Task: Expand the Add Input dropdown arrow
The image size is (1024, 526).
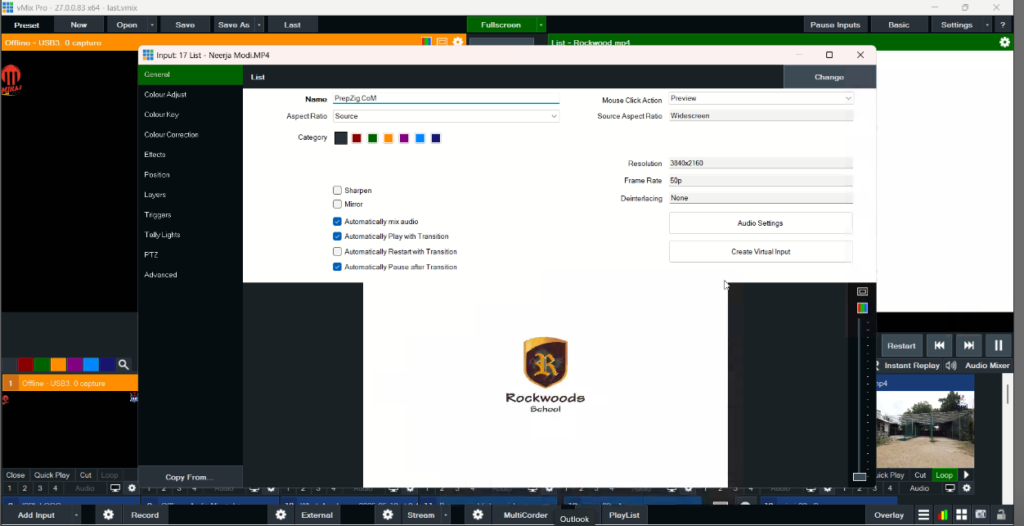Action: (x=76, y=515)
